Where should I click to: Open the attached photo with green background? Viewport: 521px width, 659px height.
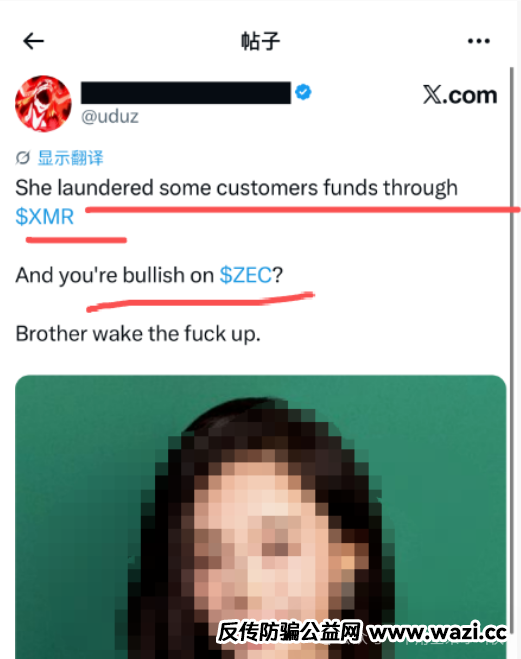click(260, 517)
